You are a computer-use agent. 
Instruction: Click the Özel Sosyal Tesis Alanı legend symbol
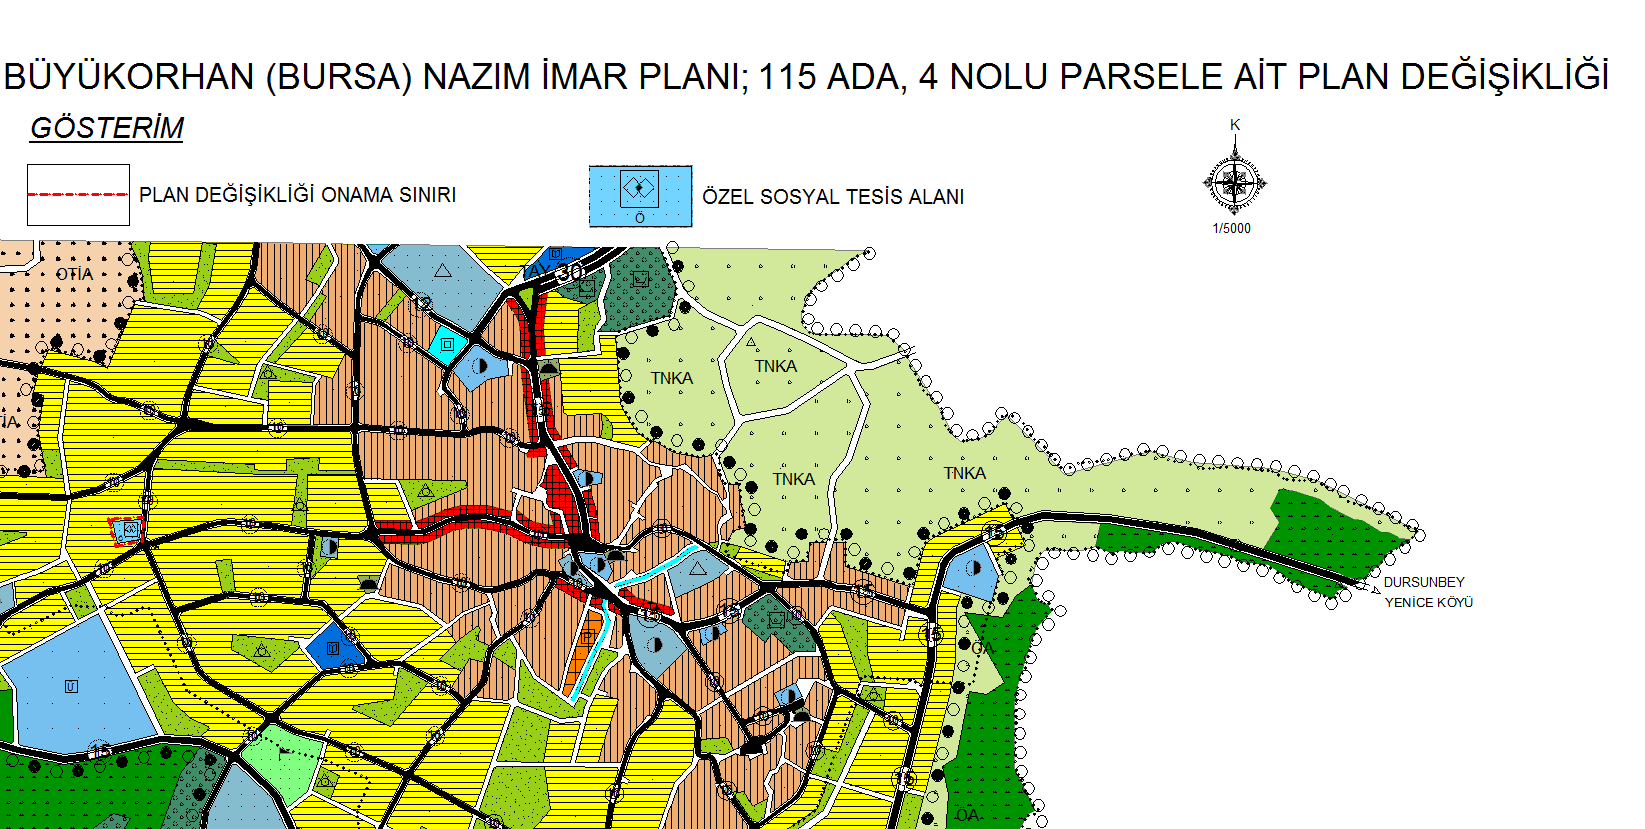coord(640,196)
